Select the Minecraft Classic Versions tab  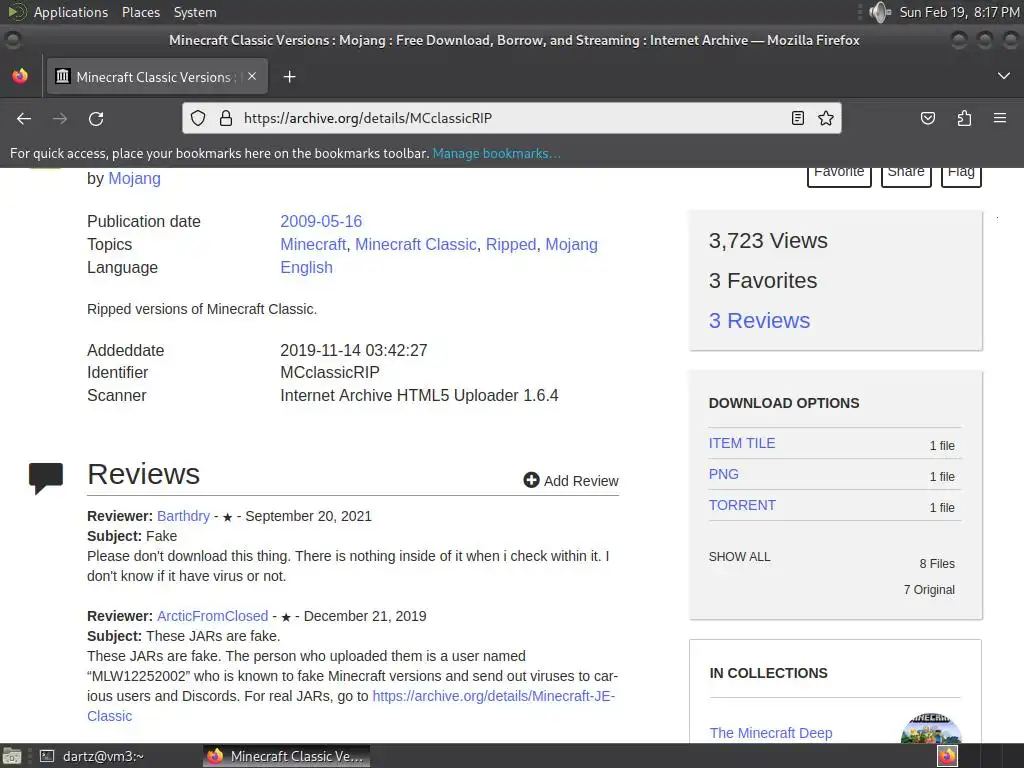point(155,77)
